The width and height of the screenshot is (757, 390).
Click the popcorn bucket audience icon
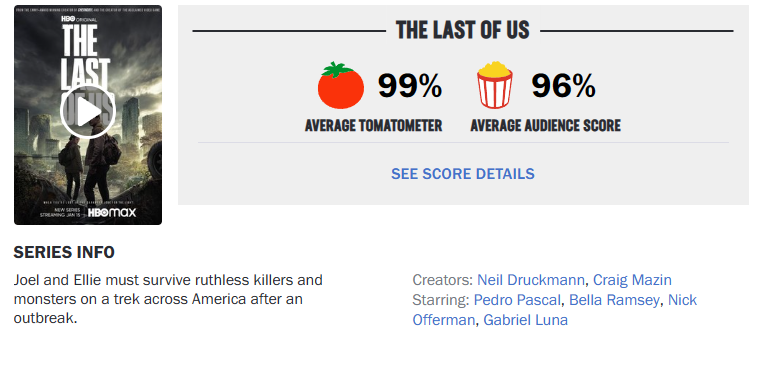494,85
